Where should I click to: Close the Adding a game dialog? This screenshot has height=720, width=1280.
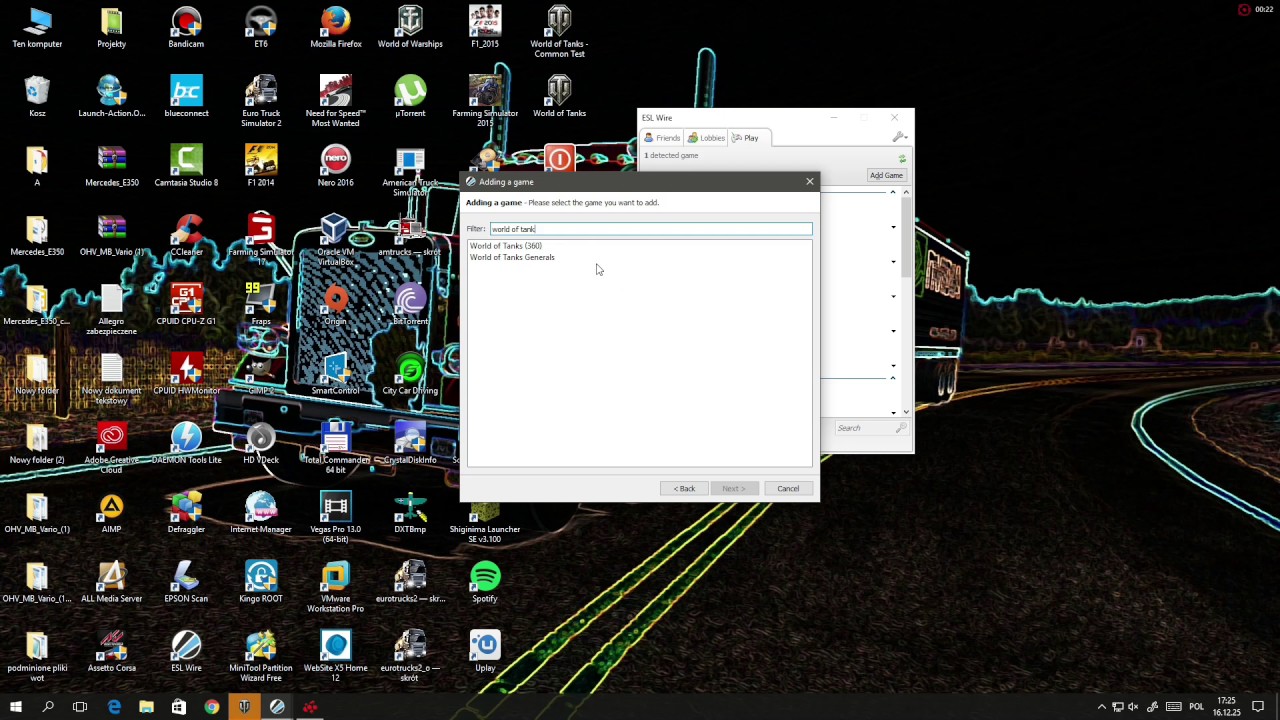coord(810,181)
